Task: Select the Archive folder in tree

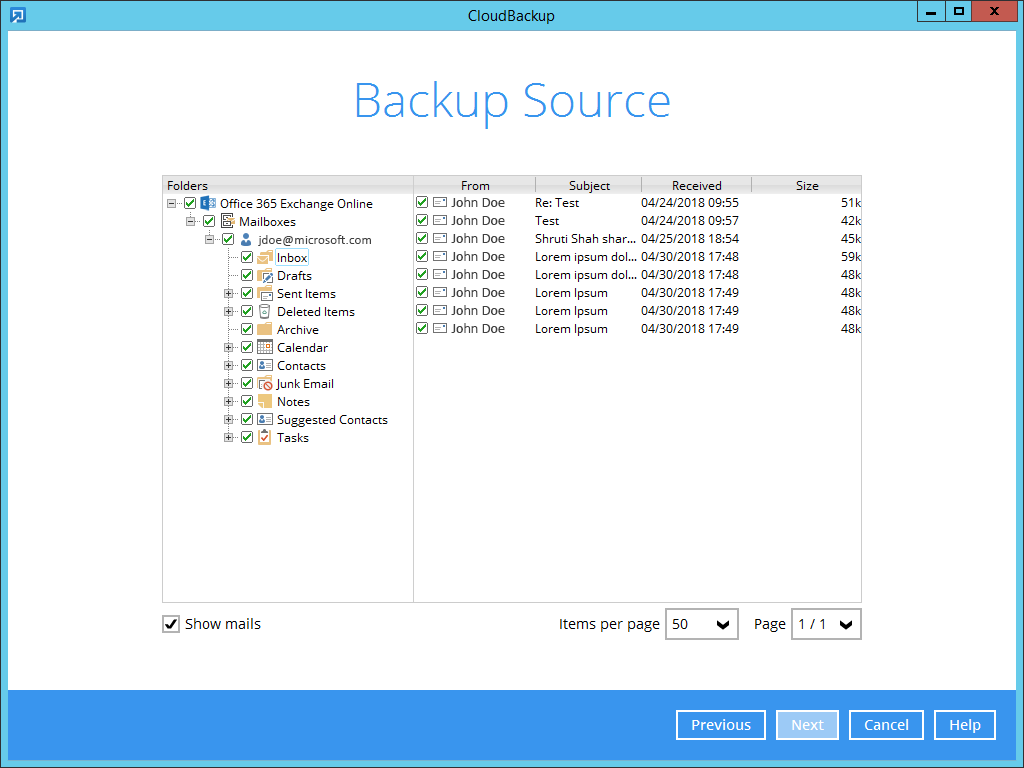Action: pos(297,330)
